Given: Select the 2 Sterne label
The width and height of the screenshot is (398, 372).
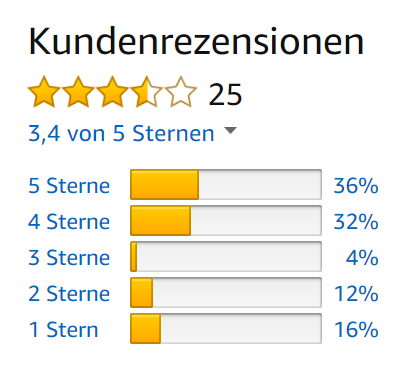Looking at the screenshot, I should point(69,294).
